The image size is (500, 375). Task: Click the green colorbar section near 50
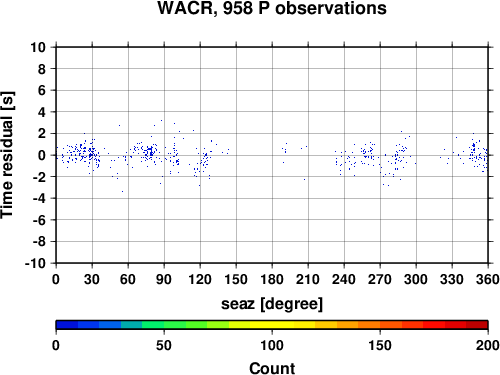coord(164,325)
